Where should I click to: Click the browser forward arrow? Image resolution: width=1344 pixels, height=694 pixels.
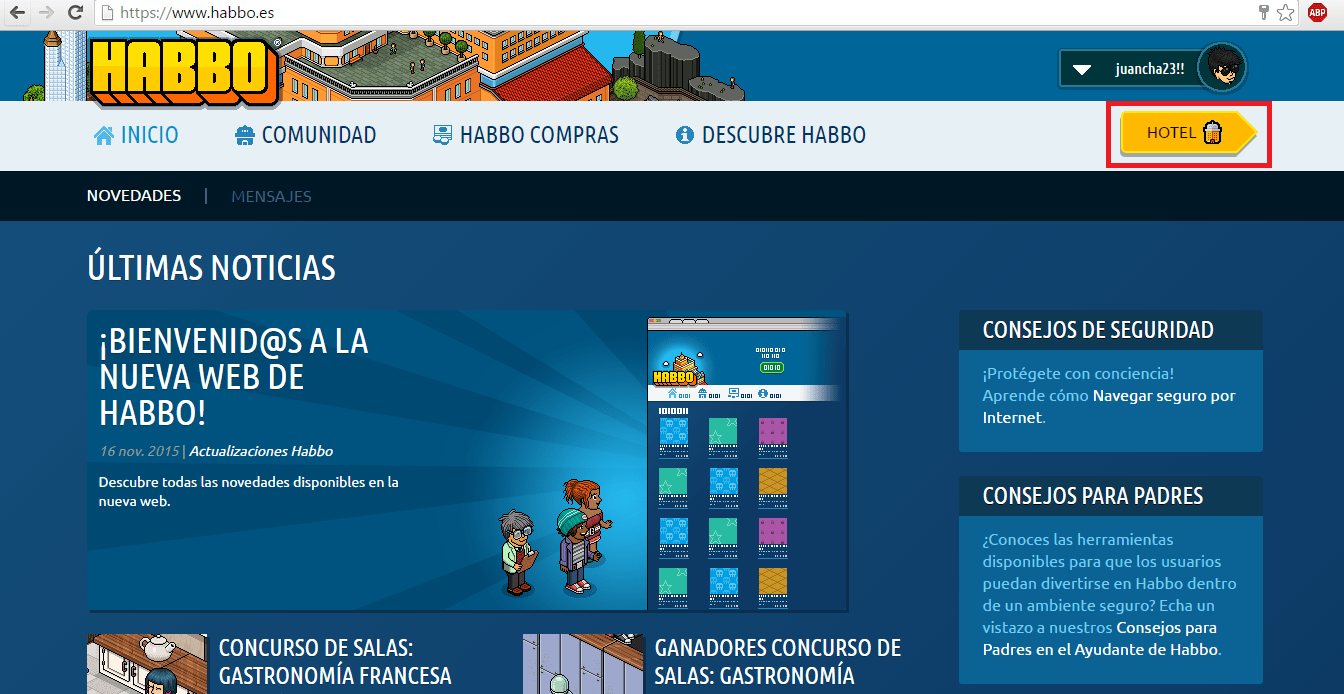tap(46, 13)
